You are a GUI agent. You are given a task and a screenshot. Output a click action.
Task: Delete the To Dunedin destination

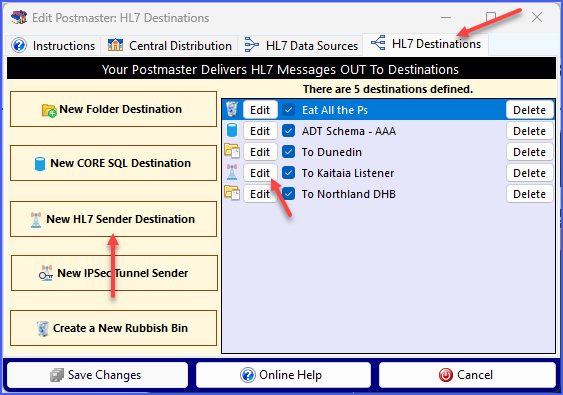(530, 152)
